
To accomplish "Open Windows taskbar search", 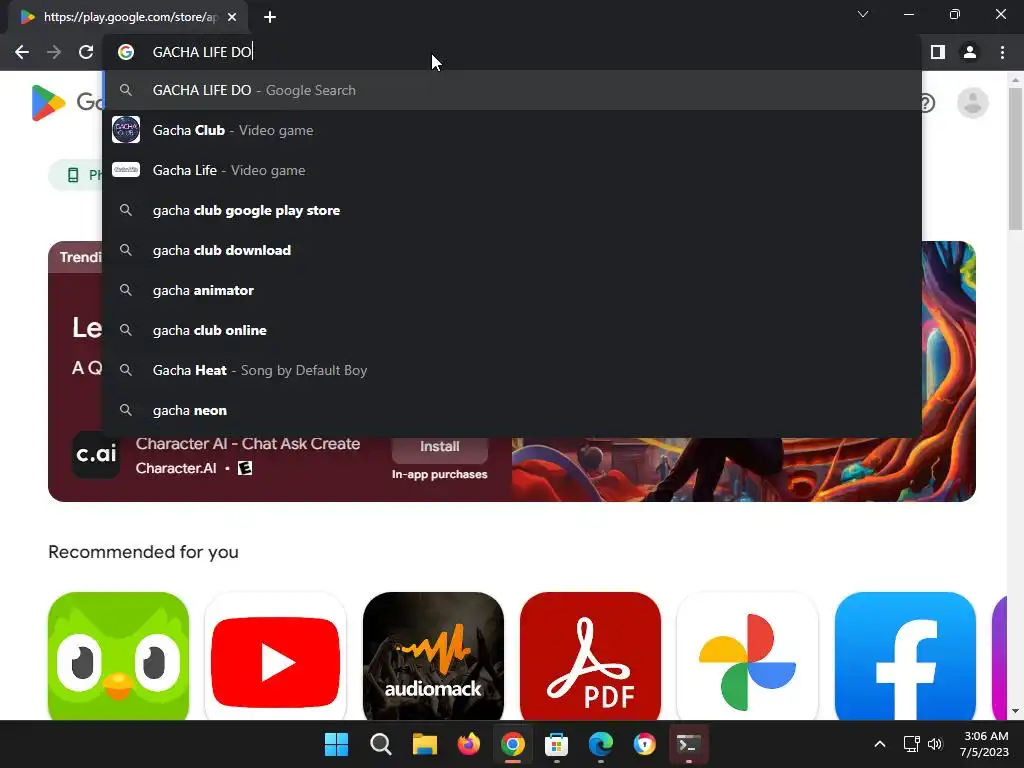I will (381, 744).
